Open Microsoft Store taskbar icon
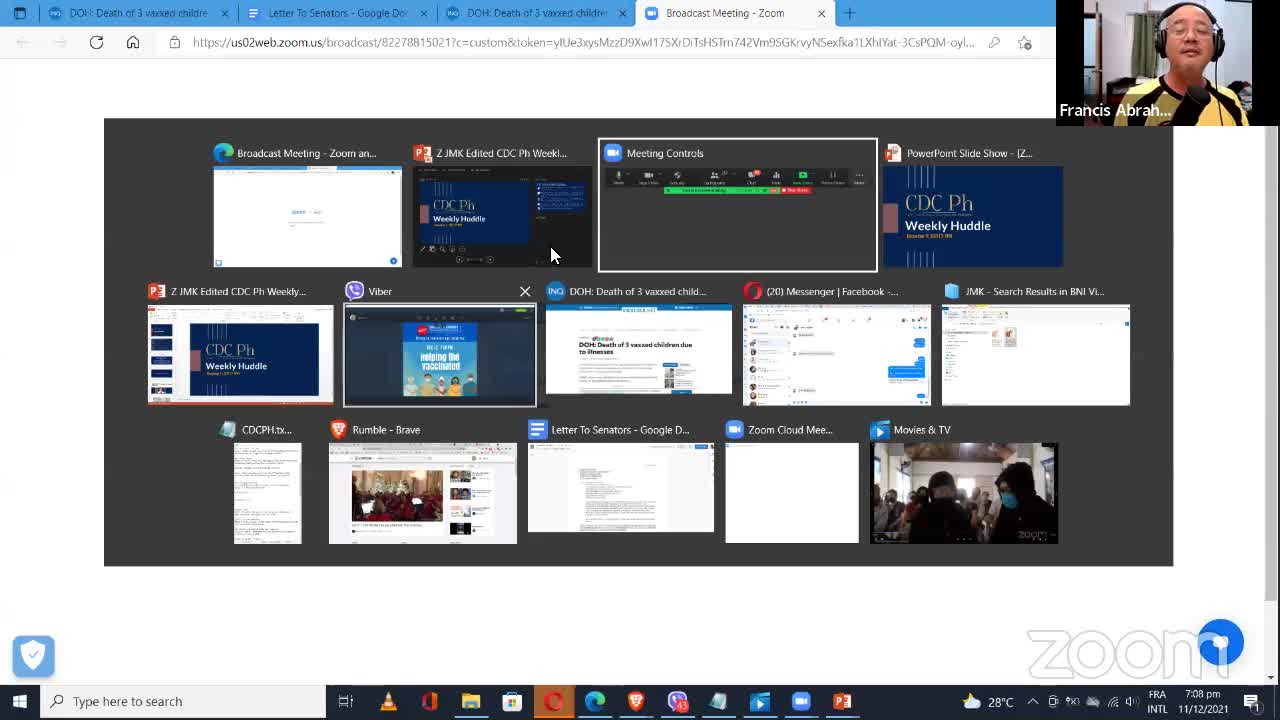 pyautogui.click(x=512, y=701)
